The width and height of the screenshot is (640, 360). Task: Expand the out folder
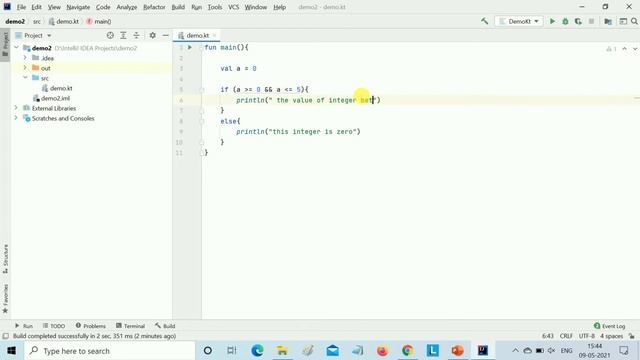[25, 68]
